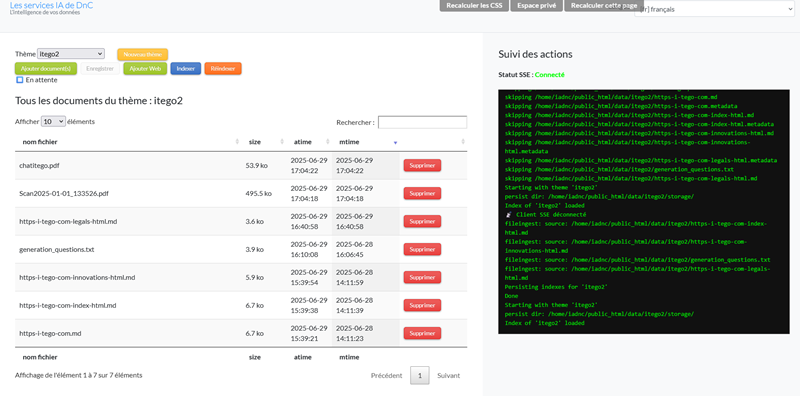Open the Afficher 10 éléments dropdown

click(53, 121)
